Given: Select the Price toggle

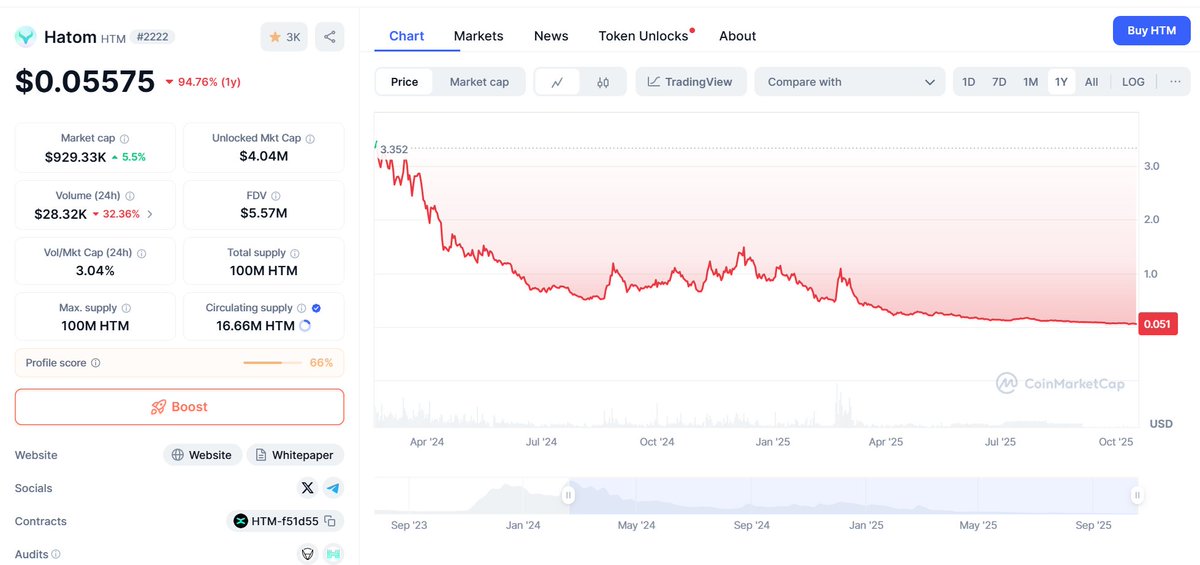Looking at the screenshot, I should pos(405,82).
